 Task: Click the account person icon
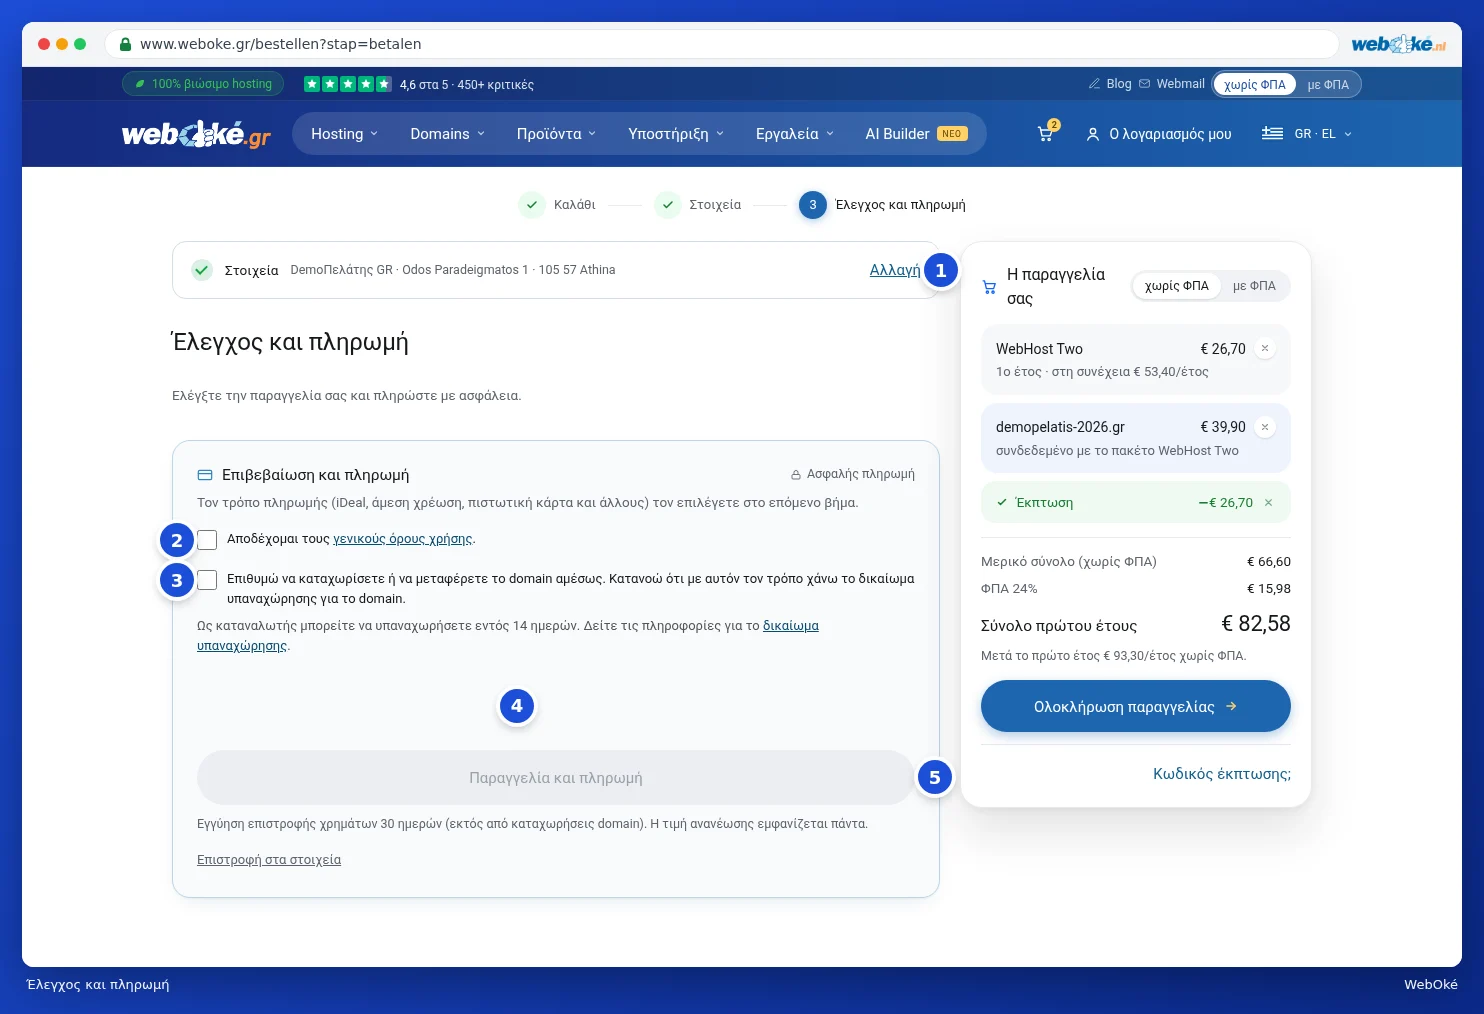tap(1093, 134)
